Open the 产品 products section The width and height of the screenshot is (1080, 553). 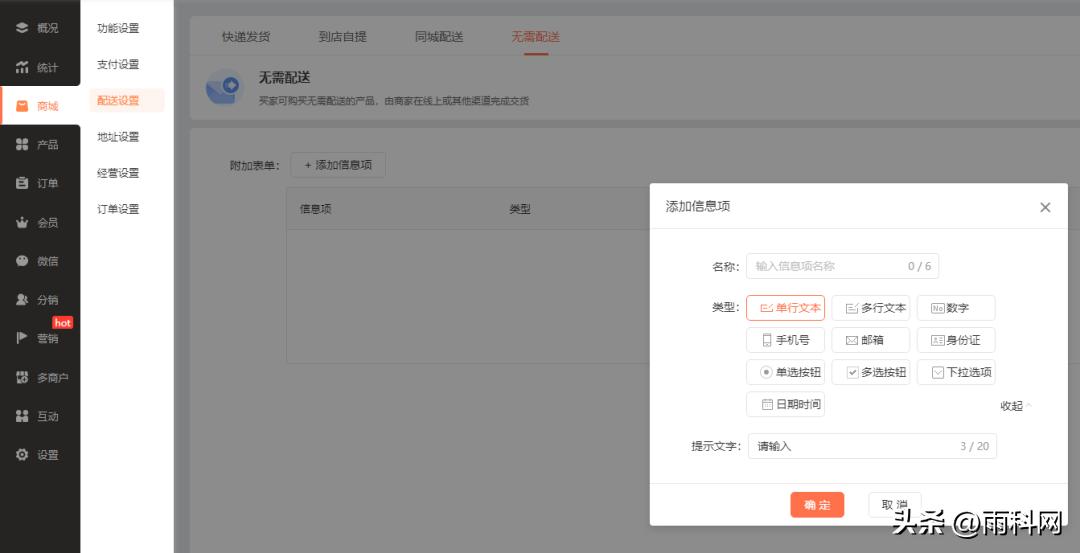38,145
